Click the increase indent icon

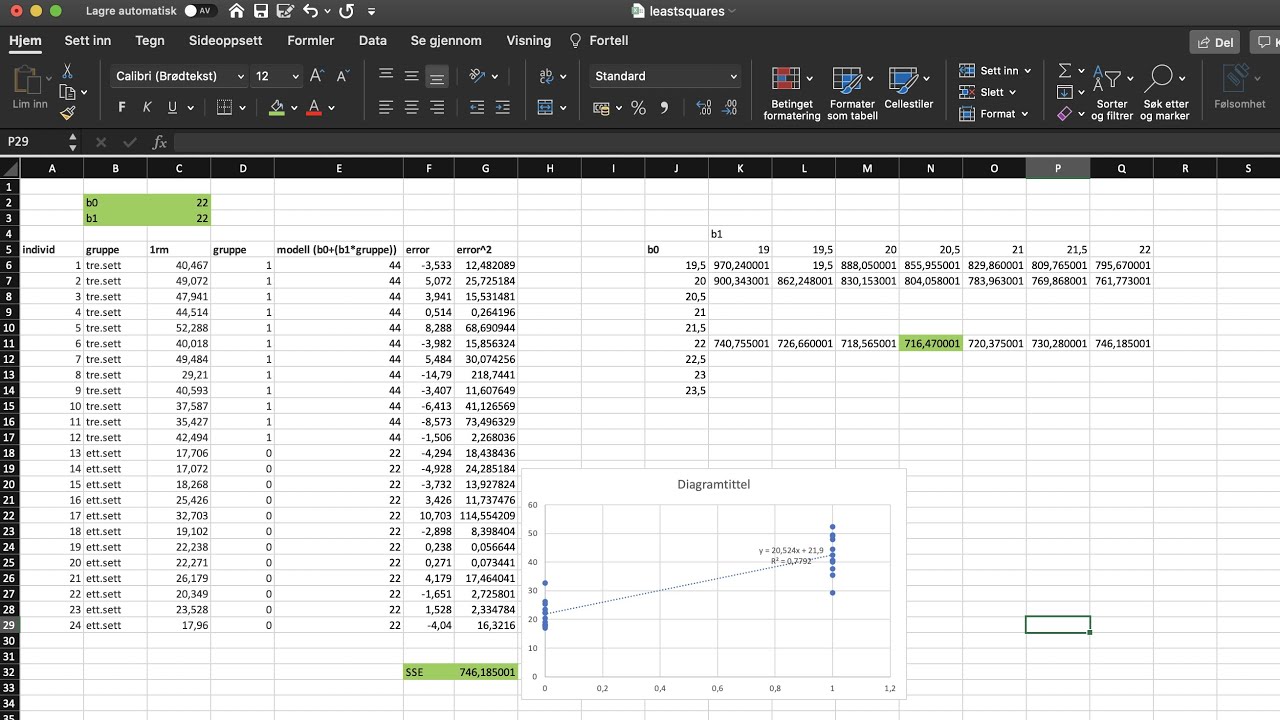503,108
